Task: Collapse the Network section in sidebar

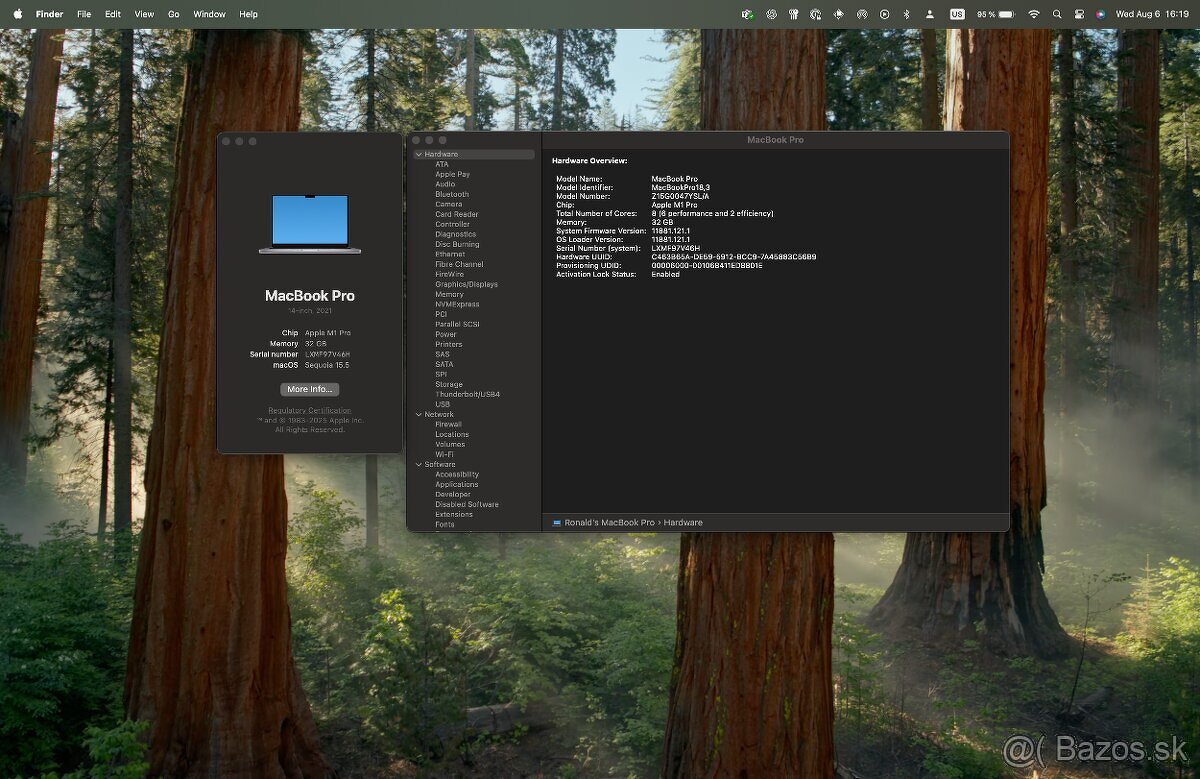Action: point(418,414)
